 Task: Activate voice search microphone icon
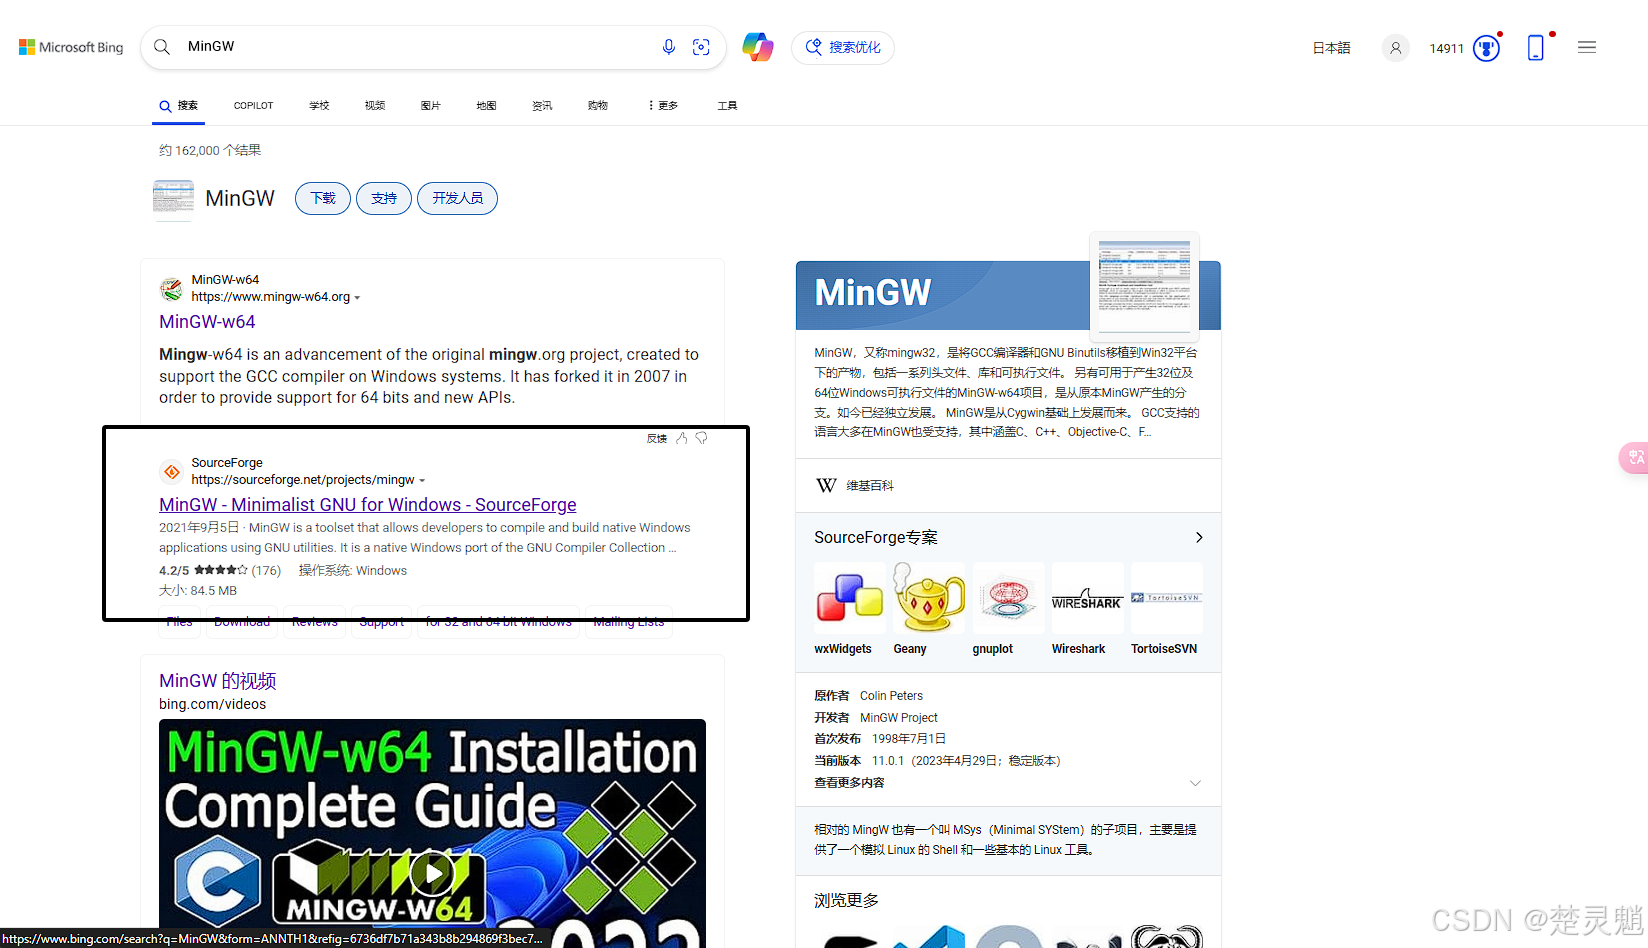pos(669,47)
